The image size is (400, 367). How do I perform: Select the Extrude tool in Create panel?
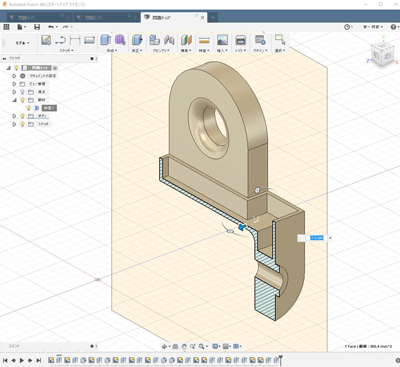[x=105, y=40]
